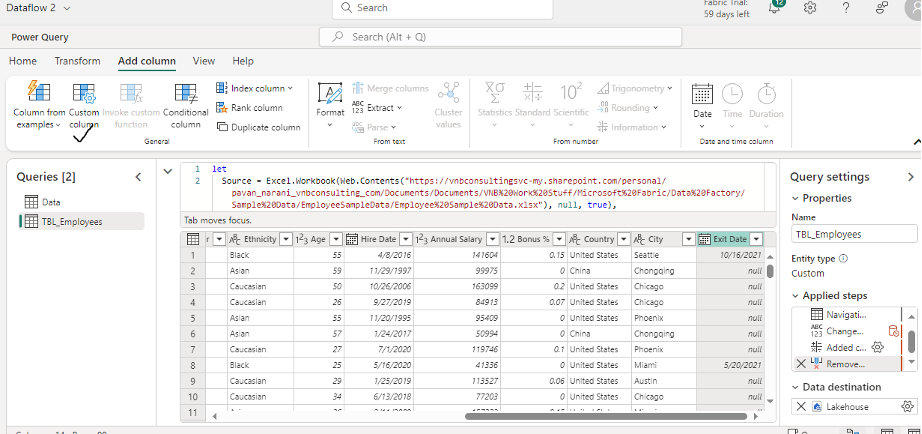
Task: Click the Search (Alt + Q) field
Action: (500, 37)
